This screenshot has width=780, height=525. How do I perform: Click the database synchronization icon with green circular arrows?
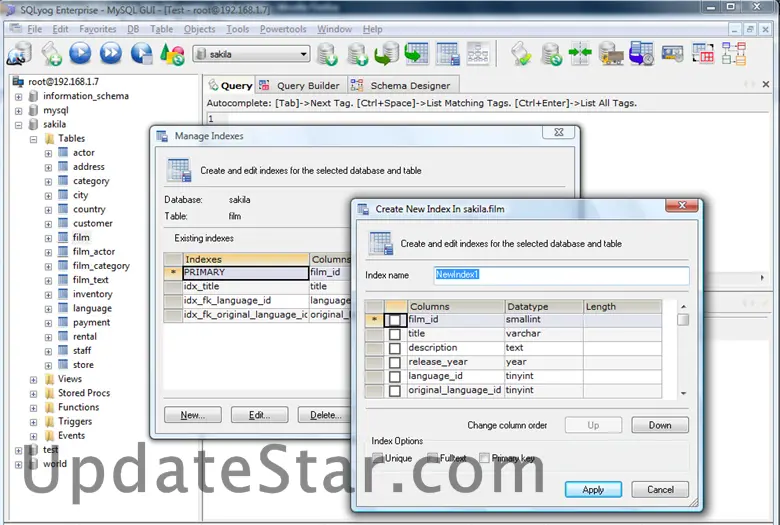pyautogui.click(x=551, y=54)
